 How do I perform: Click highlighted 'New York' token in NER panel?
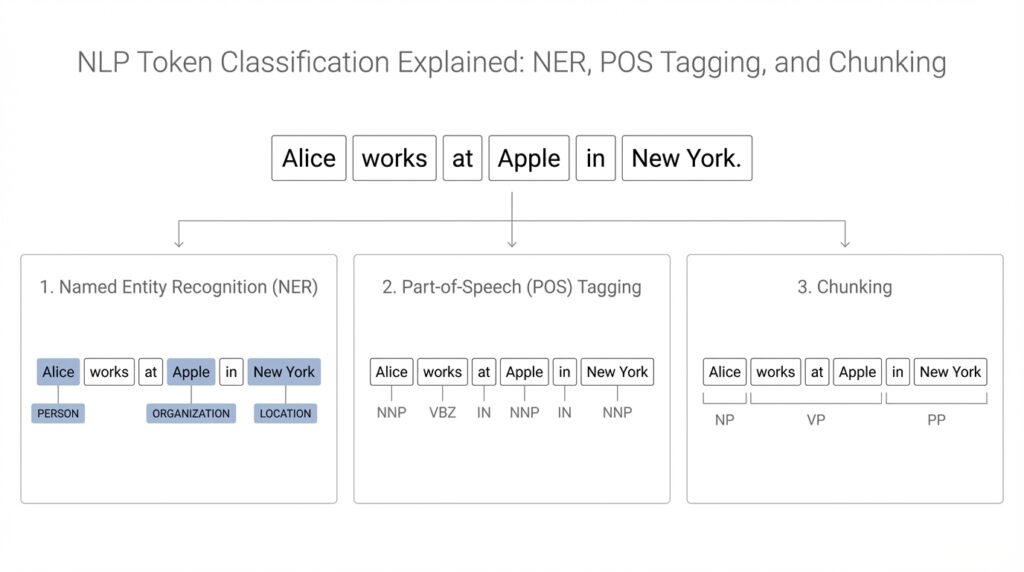[x=284, y=372]
